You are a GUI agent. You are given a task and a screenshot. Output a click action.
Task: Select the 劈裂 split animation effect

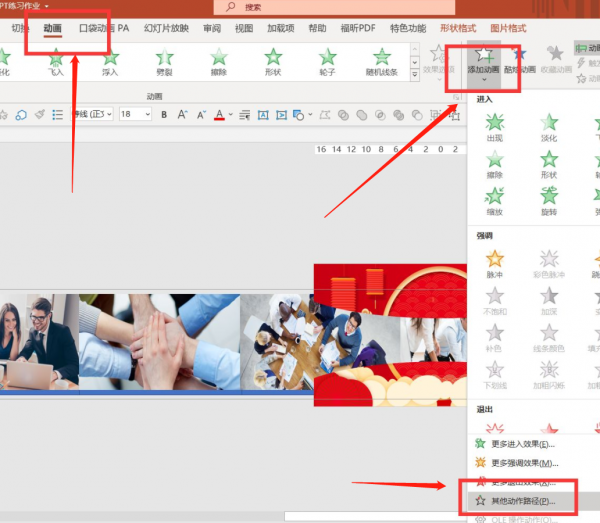point(165,62)
